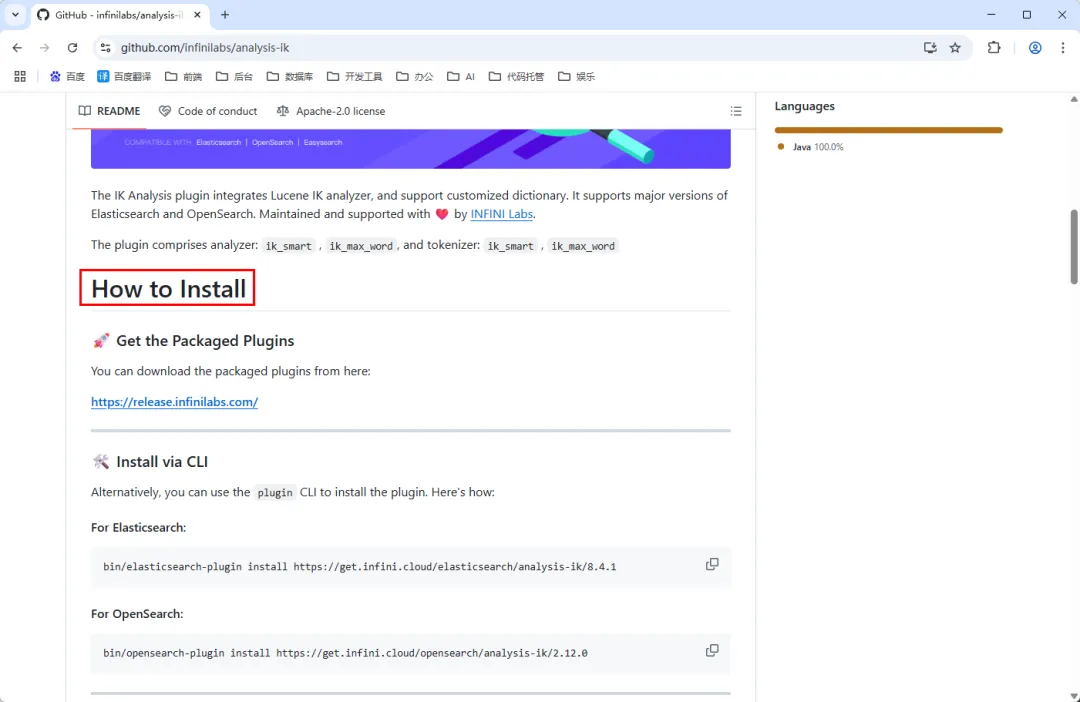The height and width of the screenshot is (702, 1080).
Task: Click the opensearch-plugin install command text
Action: click(x=345, y=653)
